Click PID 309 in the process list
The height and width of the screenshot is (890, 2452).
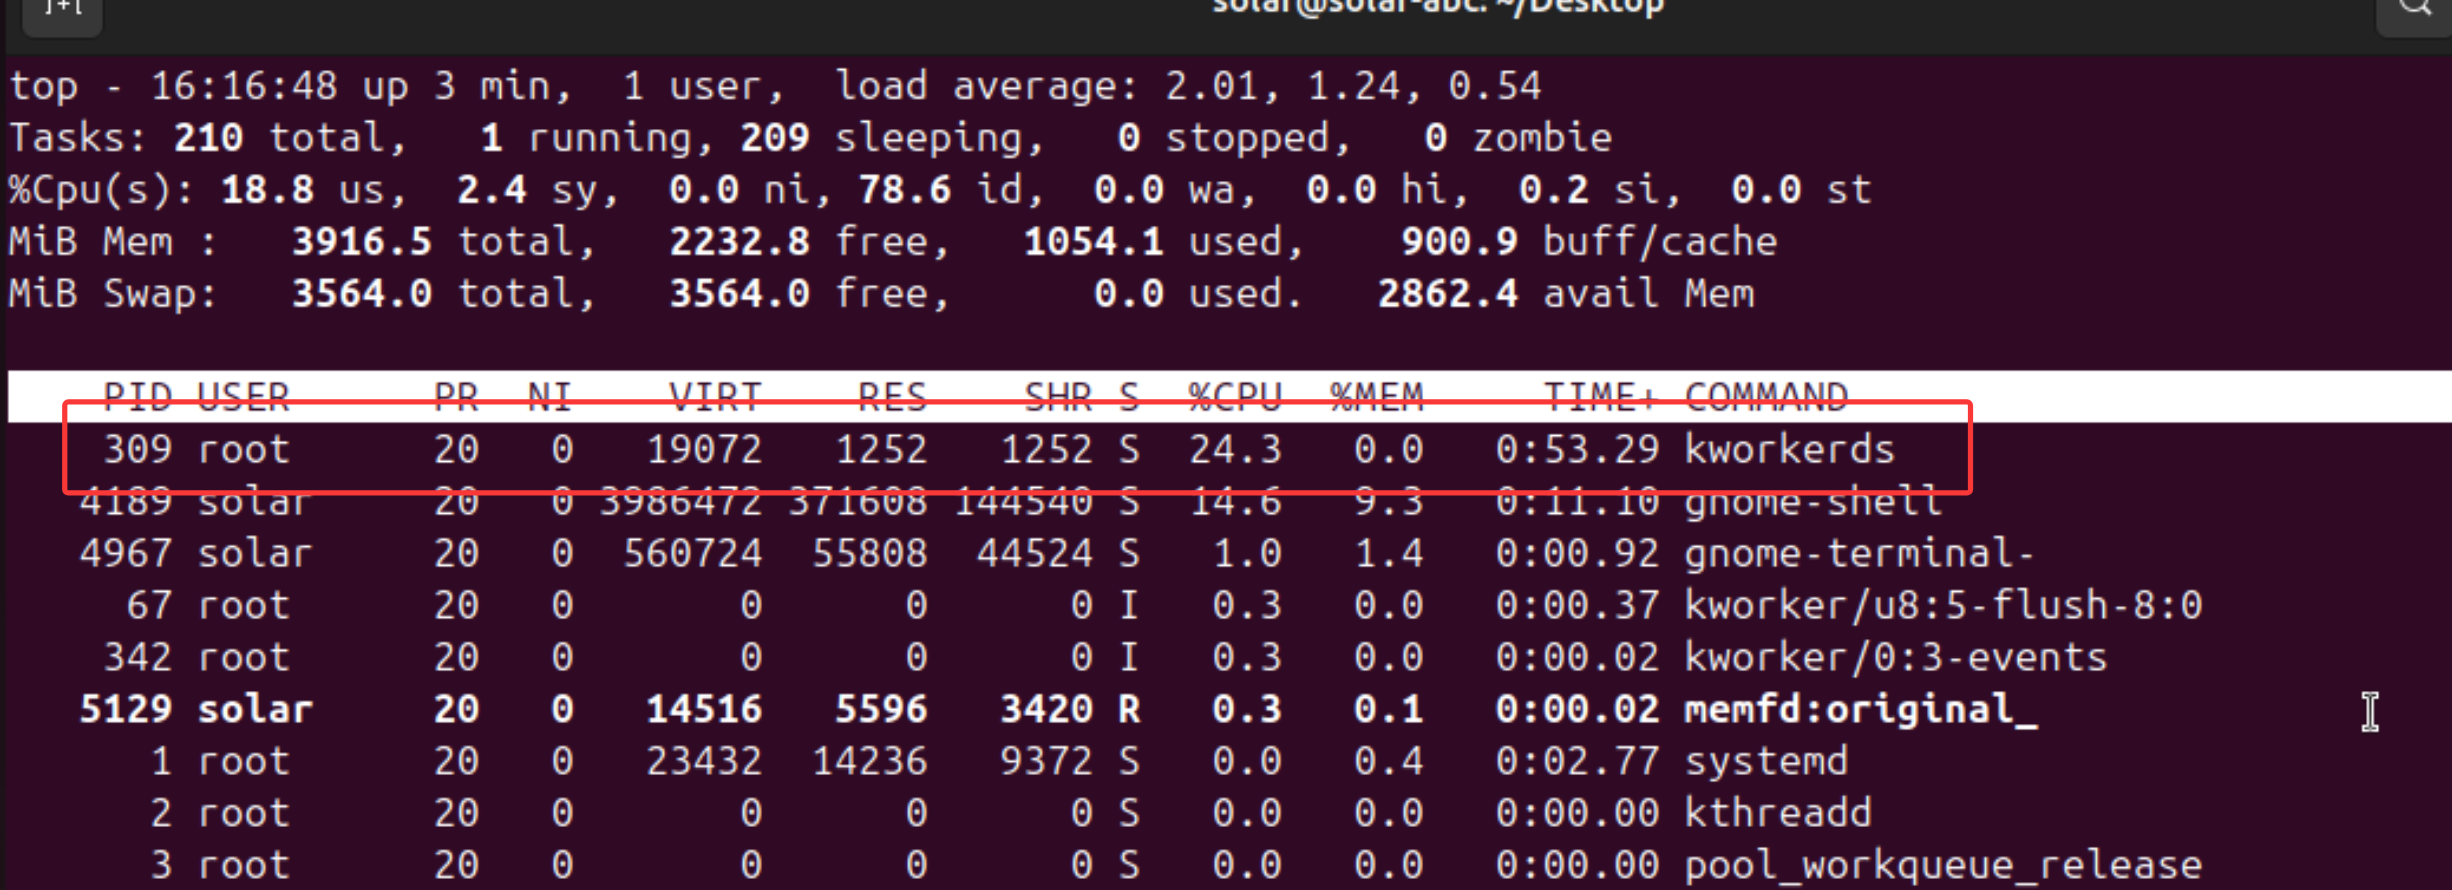[x=138, y=449]
